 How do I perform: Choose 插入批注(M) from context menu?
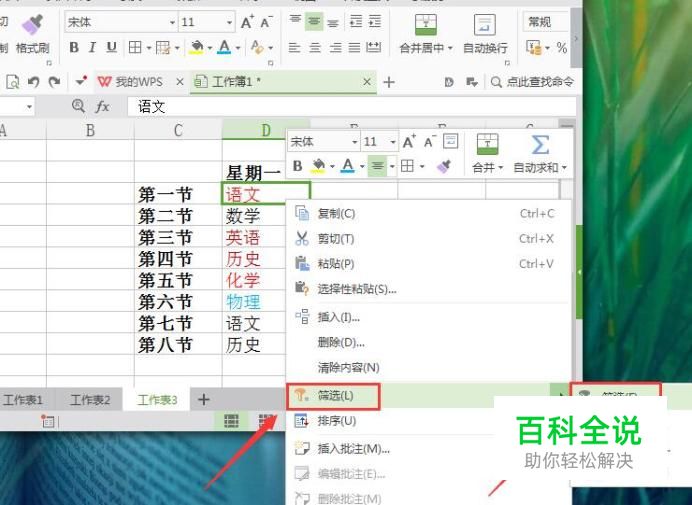(391, 449)
